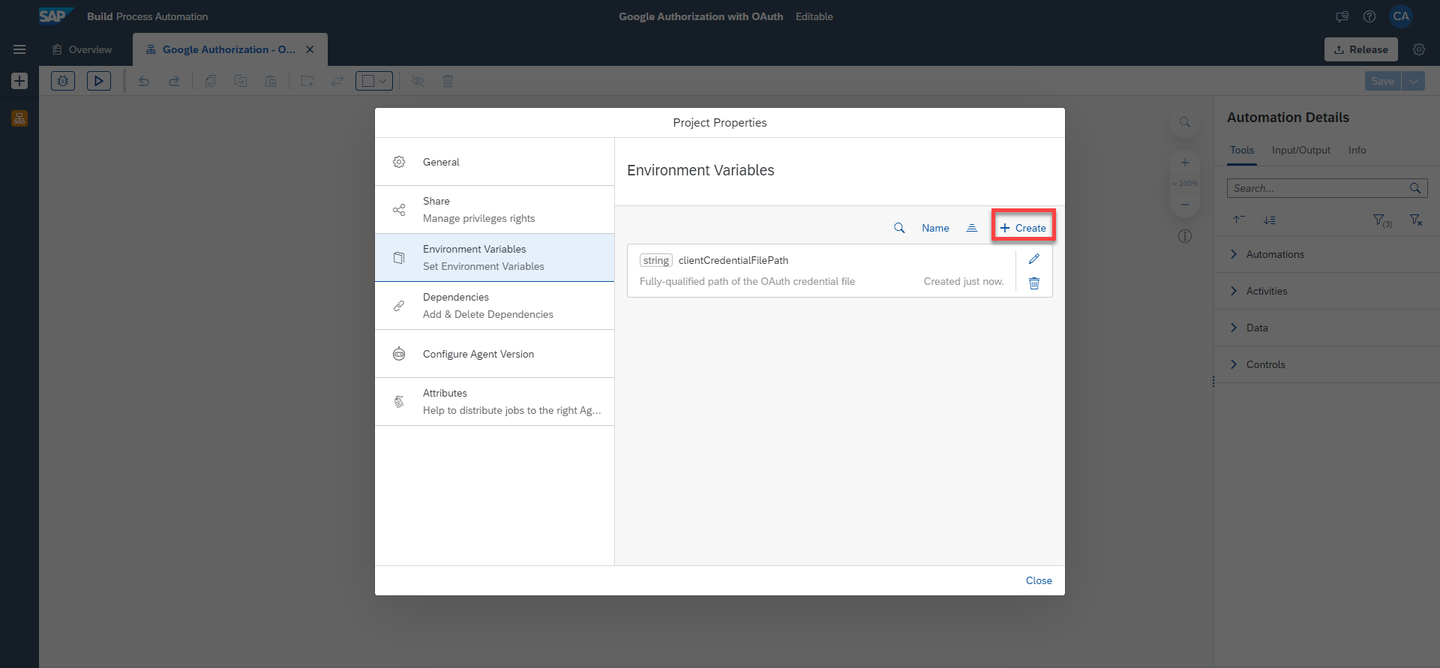This screenshot has height=668, width=1440.
Task: Open the Dependencies section
Action: 495,306
